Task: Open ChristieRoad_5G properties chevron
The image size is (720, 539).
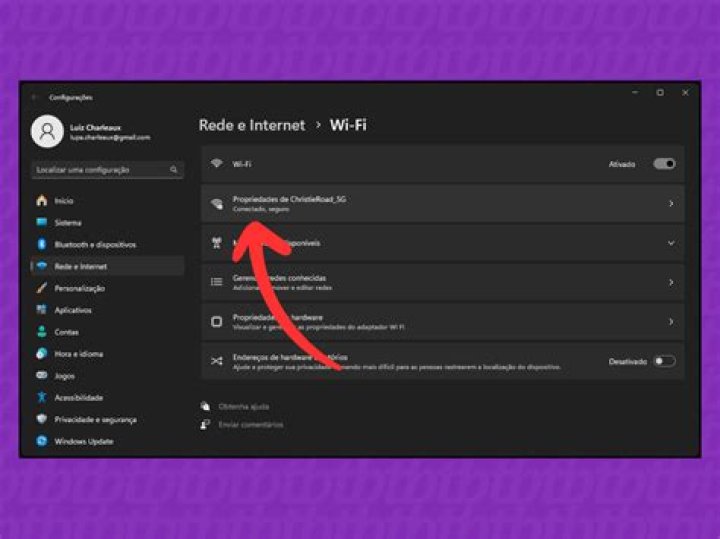Action: tap(670, 204)
